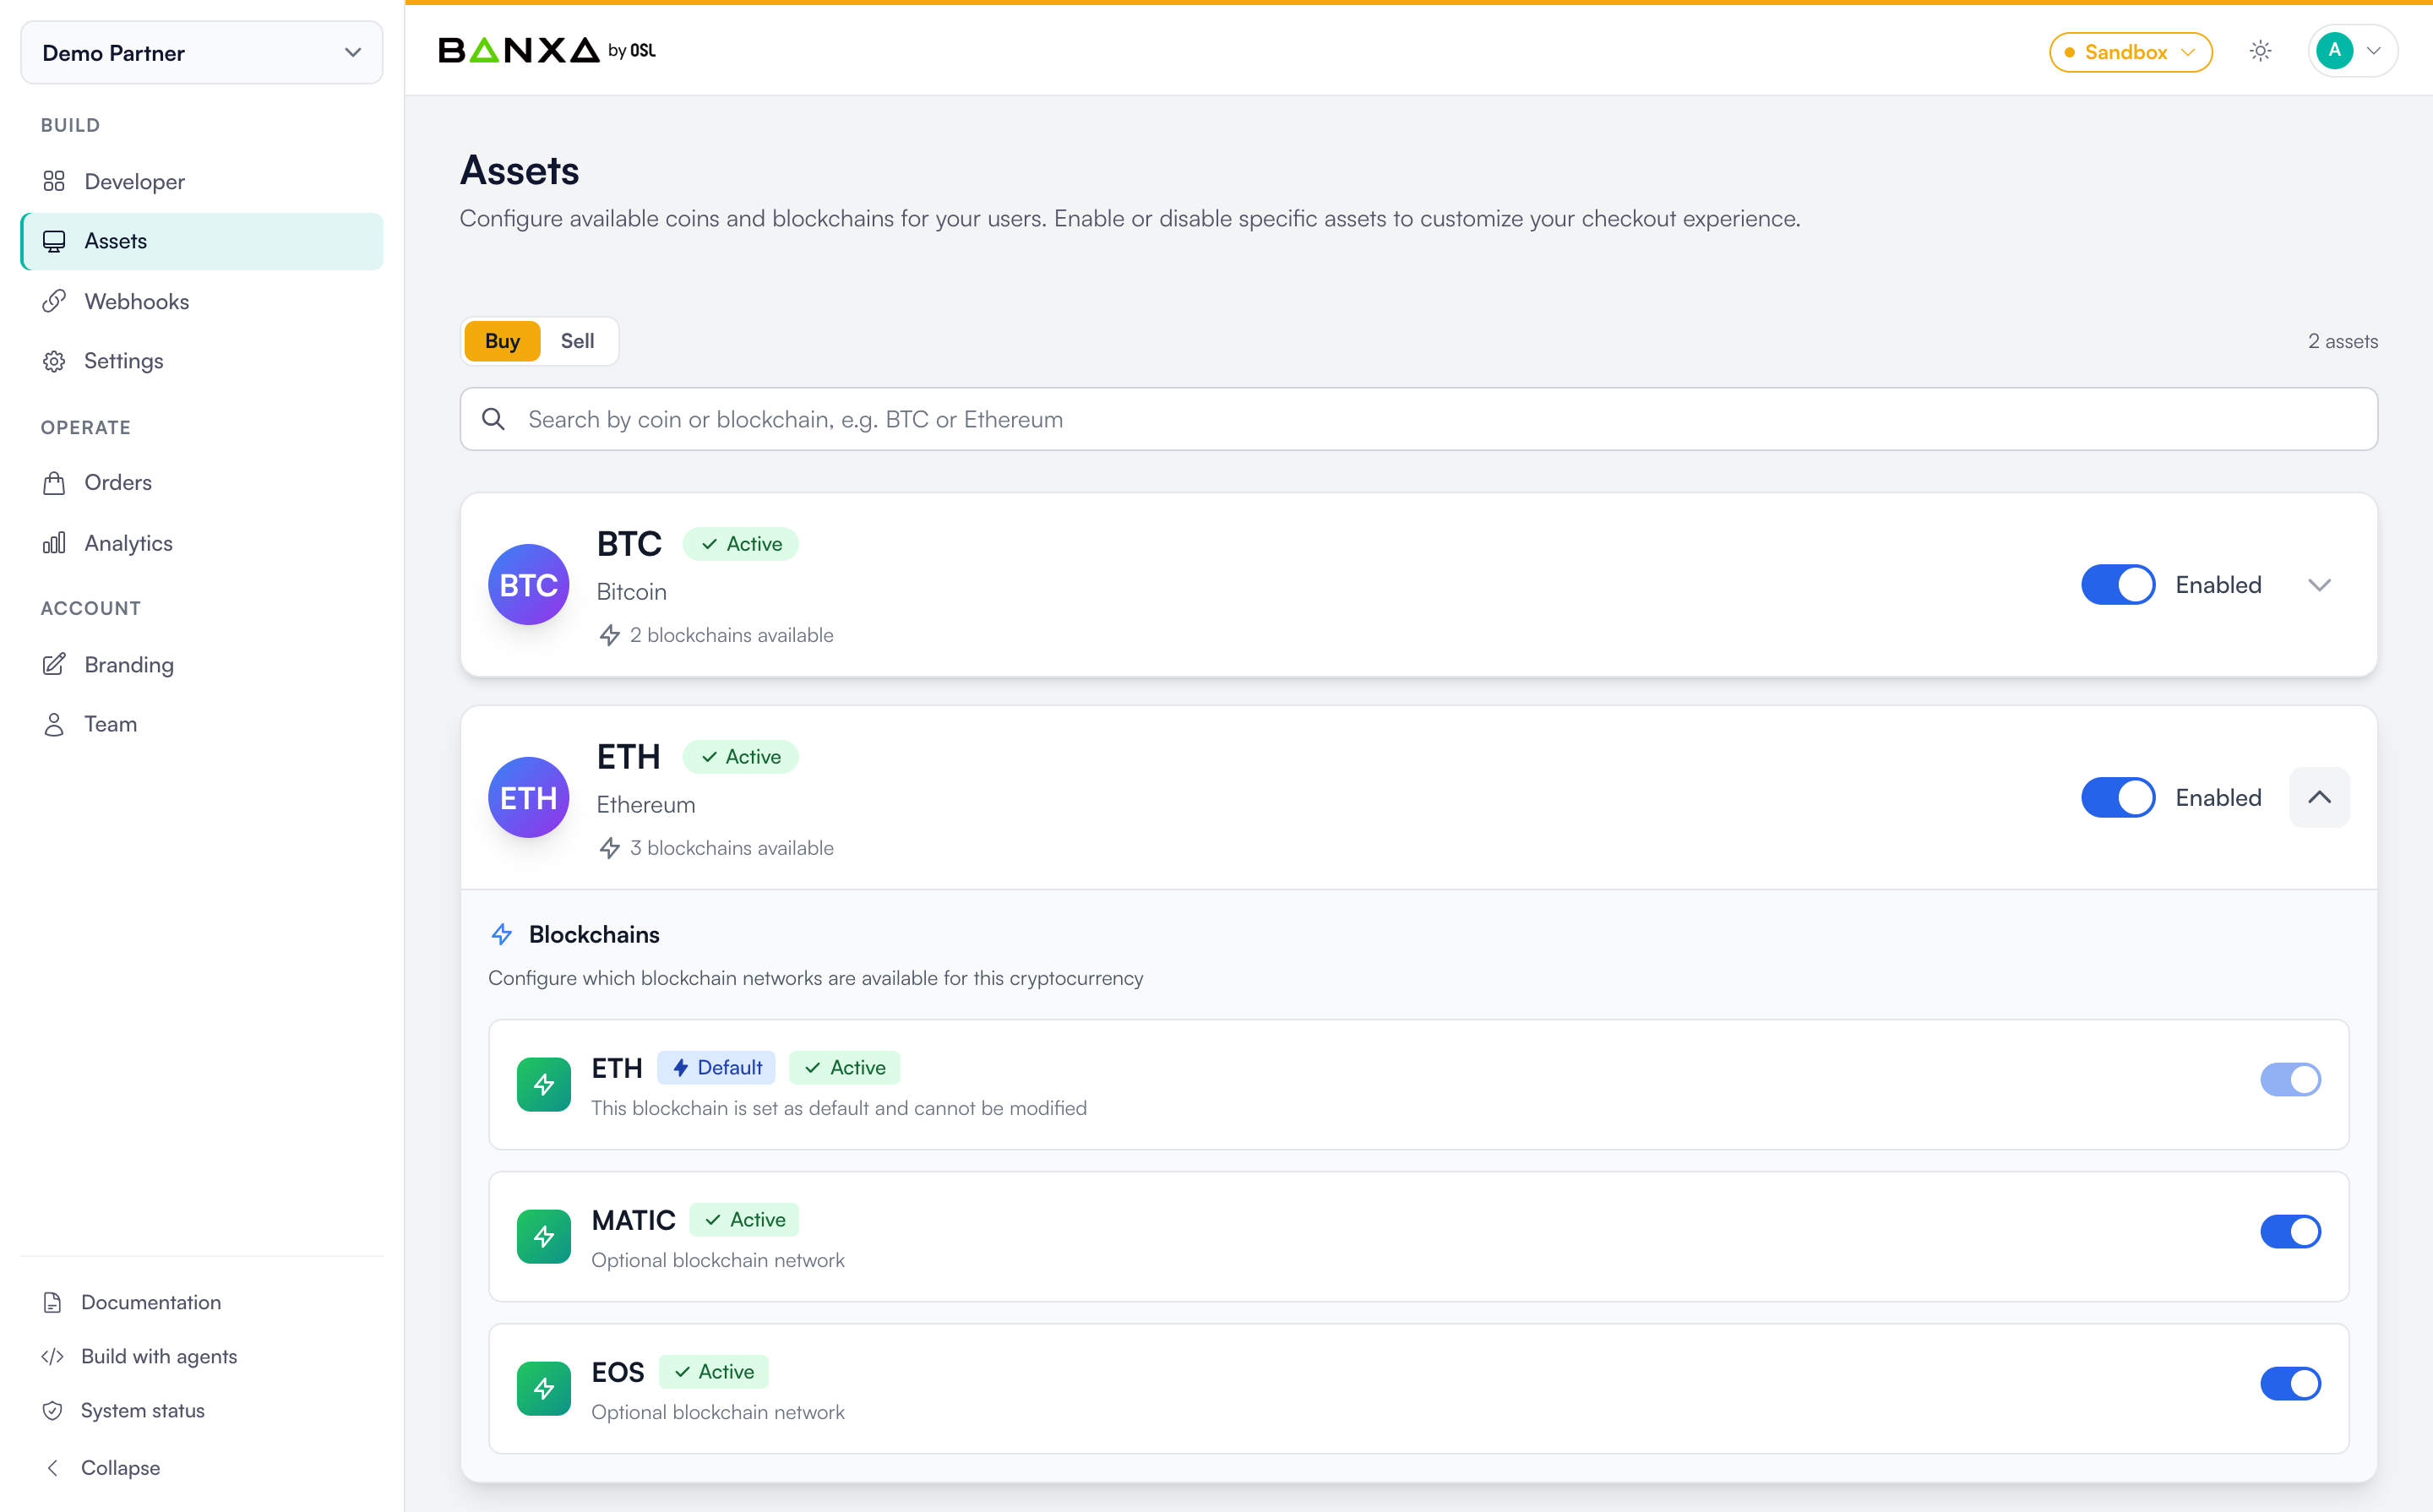Screen dimensions: 2433x1512
Task: Turn off the EOS blockchain toggle
Action: click(2290, 1383)
